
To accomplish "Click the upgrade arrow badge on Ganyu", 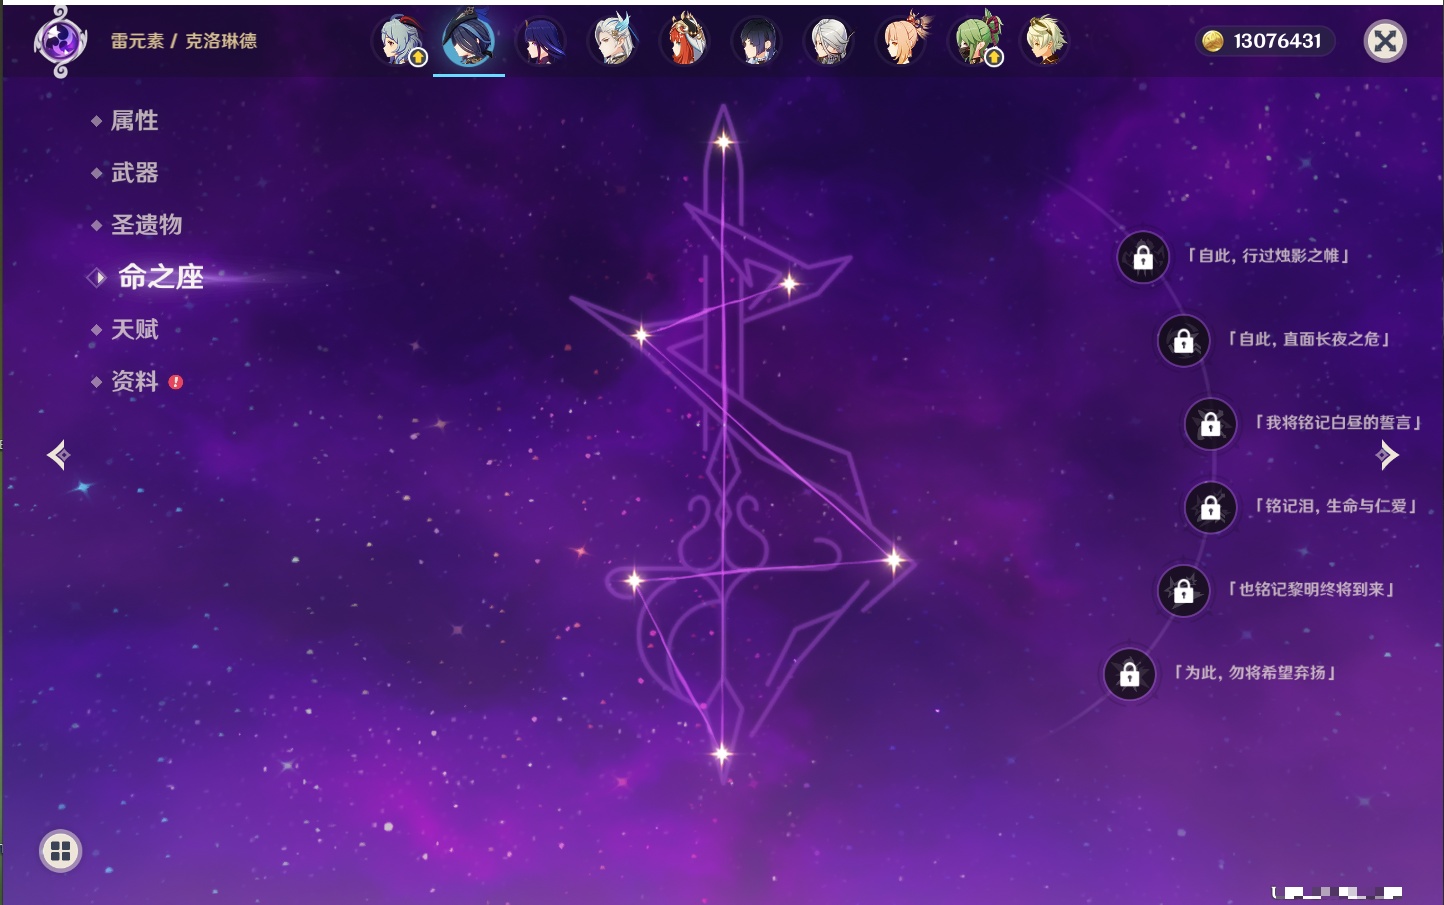I will 418,58.
